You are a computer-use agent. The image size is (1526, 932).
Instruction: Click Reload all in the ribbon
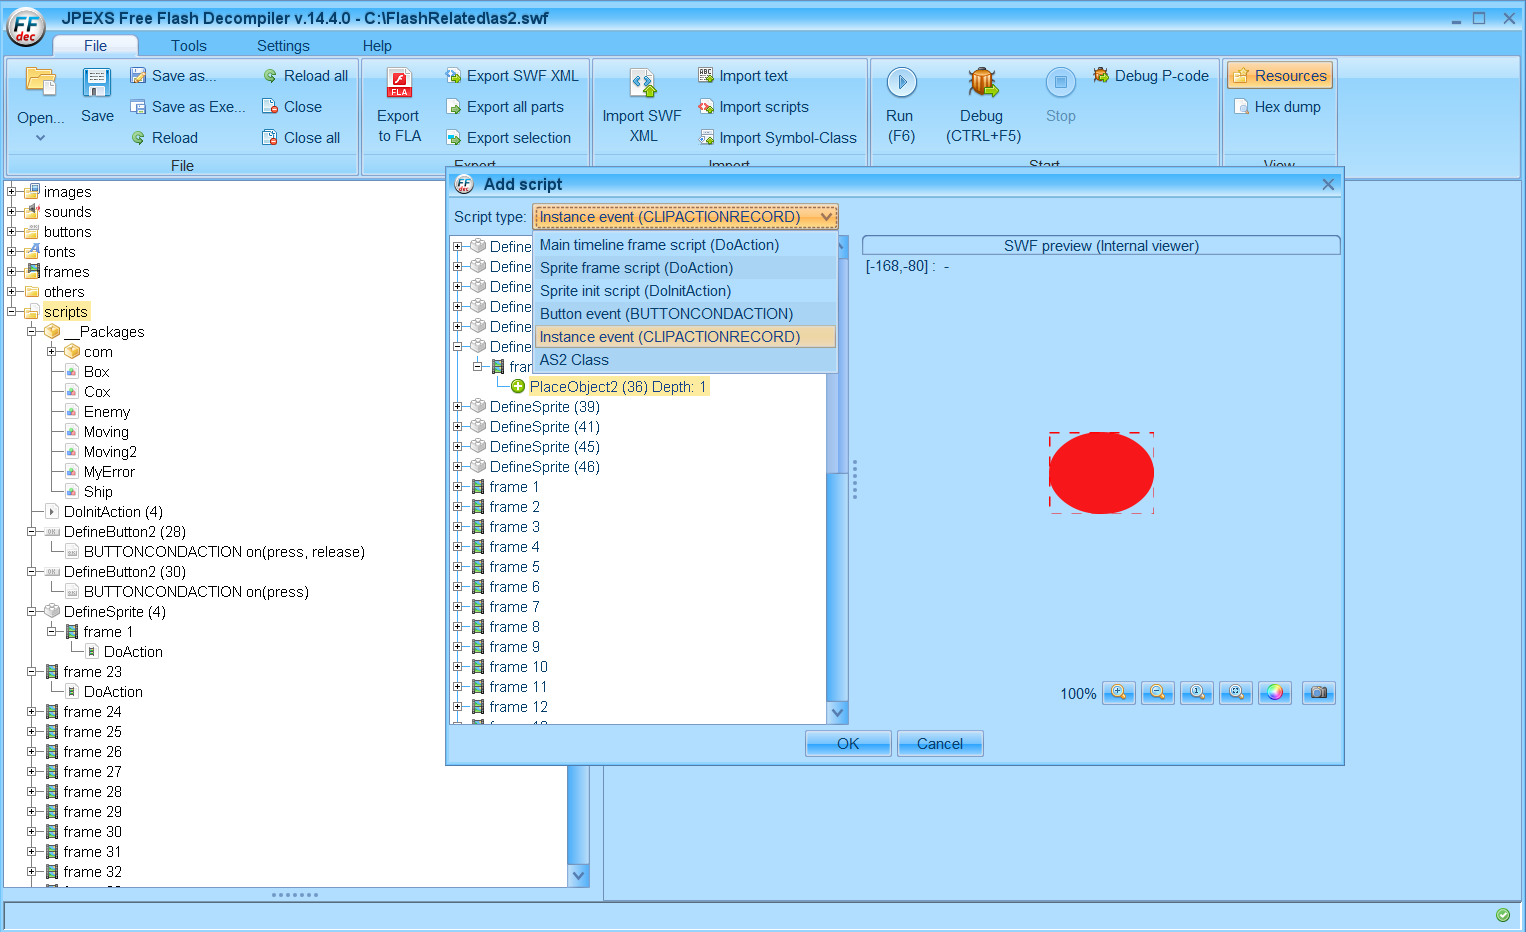pyautogui.click(x=305, y=76)
